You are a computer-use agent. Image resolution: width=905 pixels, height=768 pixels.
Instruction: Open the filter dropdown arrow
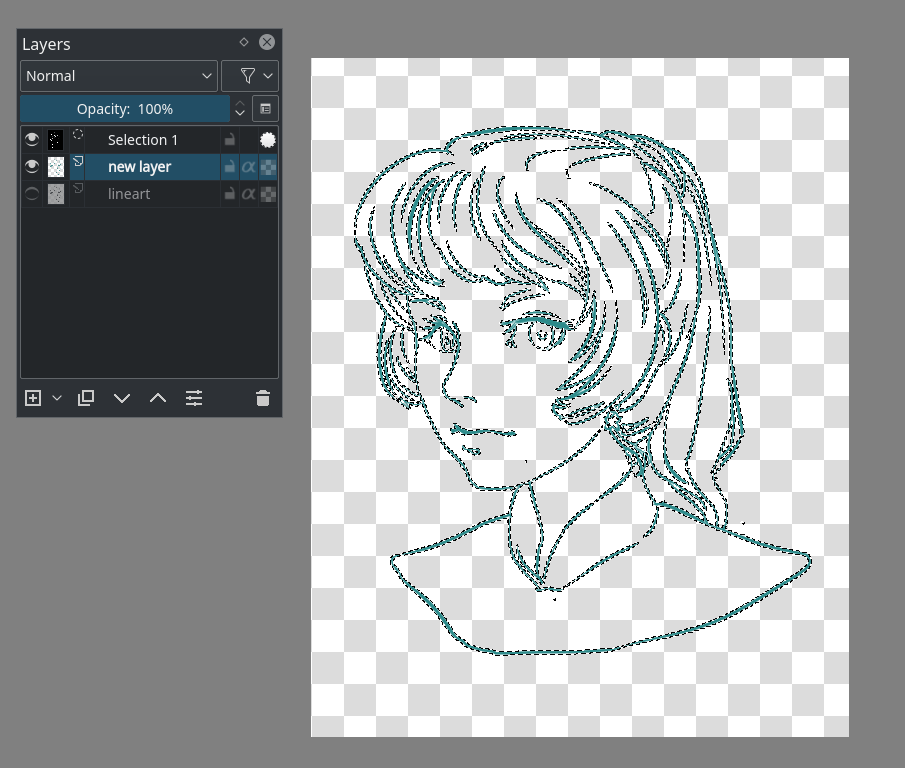click(x=267, y=75)
